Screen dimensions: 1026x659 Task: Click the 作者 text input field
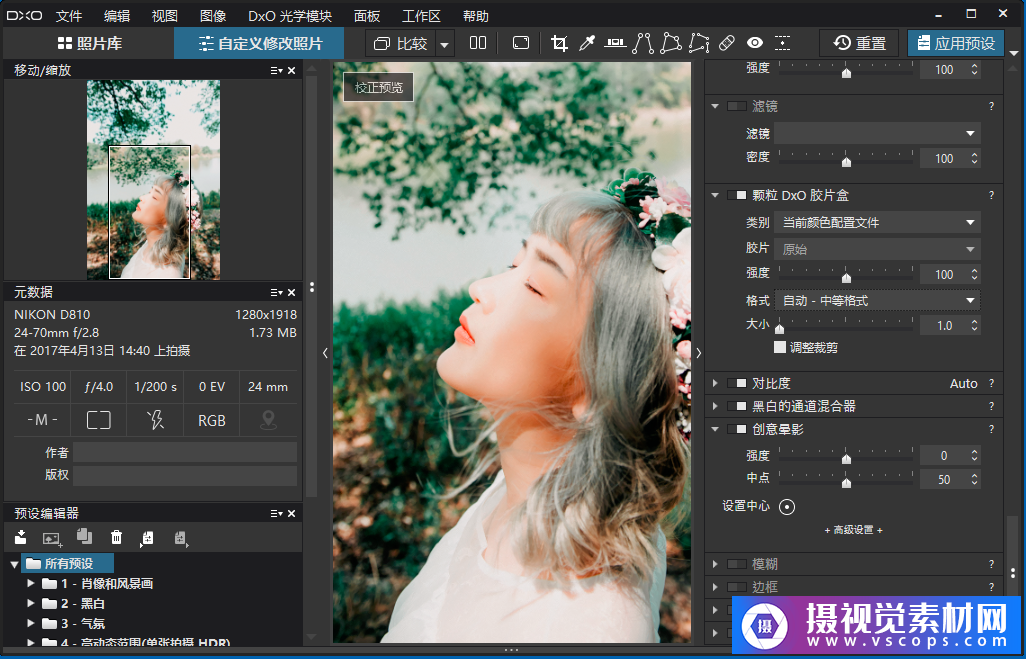[184, 453]
